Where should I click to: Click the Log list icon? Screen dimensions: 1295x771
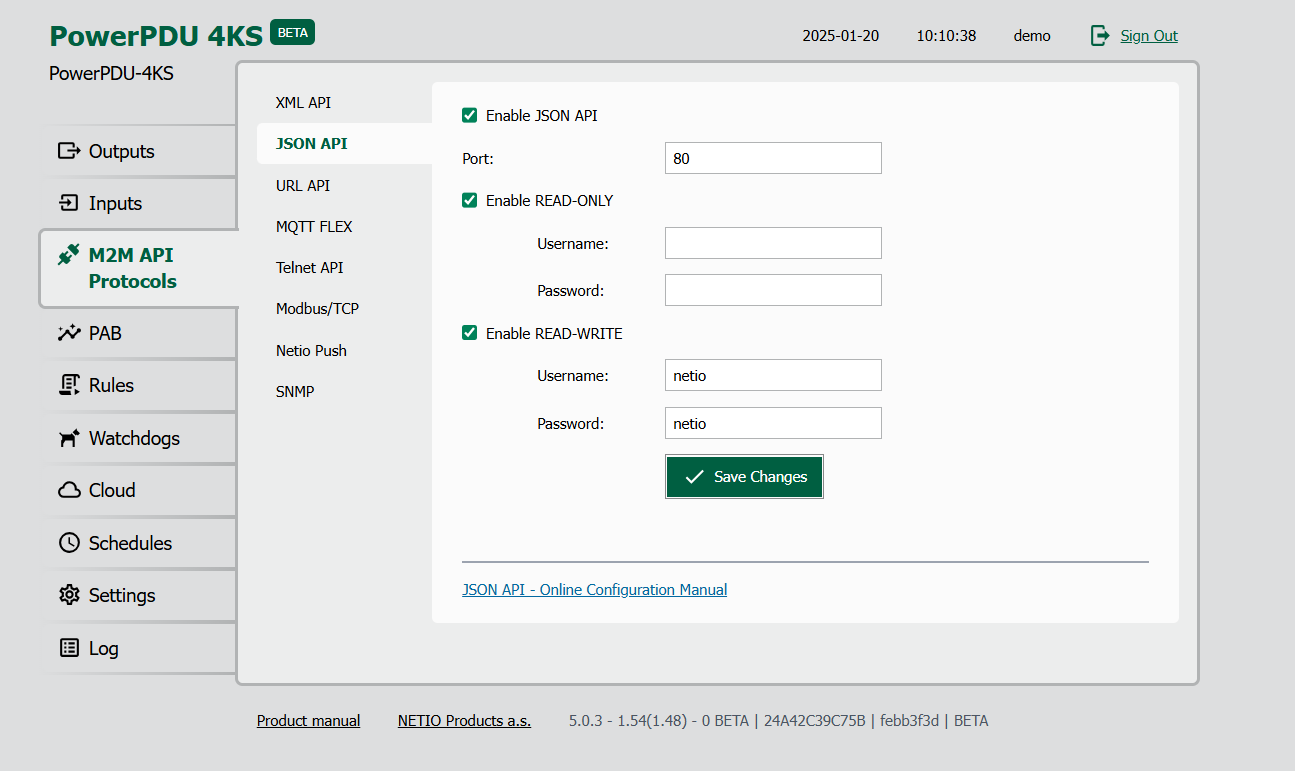69,648
